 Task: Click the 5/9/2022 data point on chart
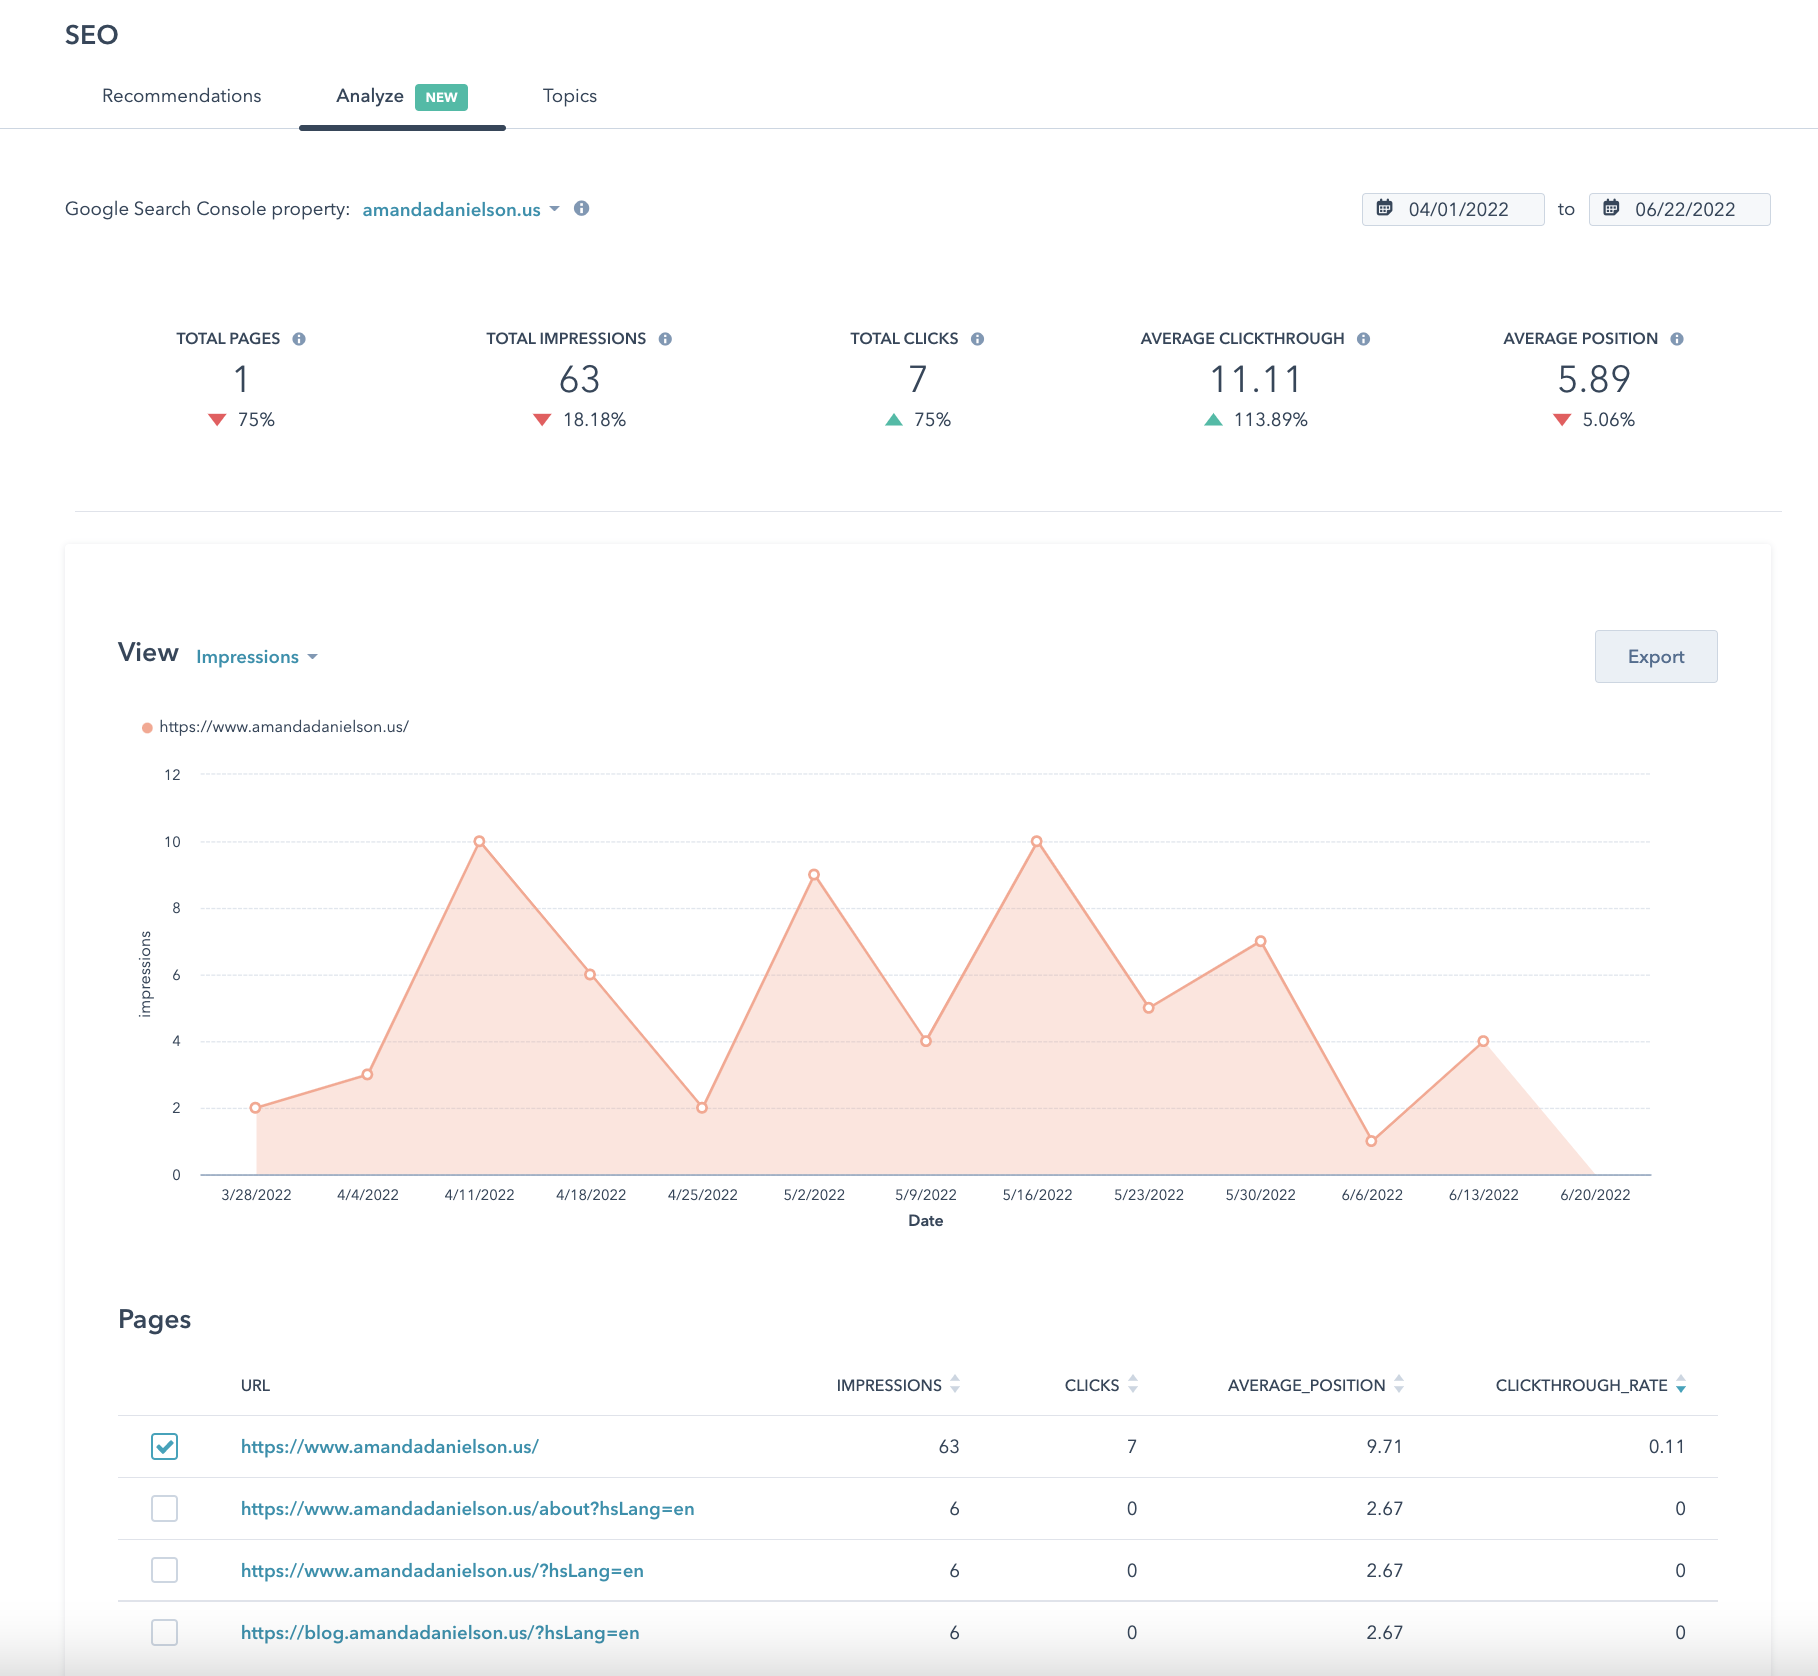(x=926, y=1041)
